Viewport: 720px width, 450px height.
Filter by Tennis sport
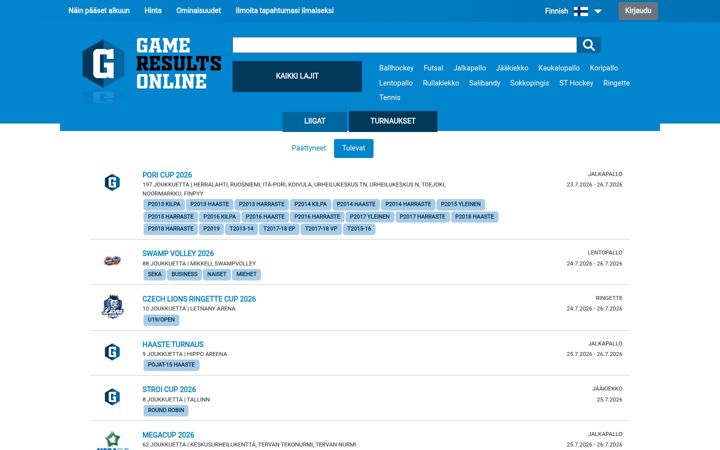pyautogui.click(x=390, y=98)
